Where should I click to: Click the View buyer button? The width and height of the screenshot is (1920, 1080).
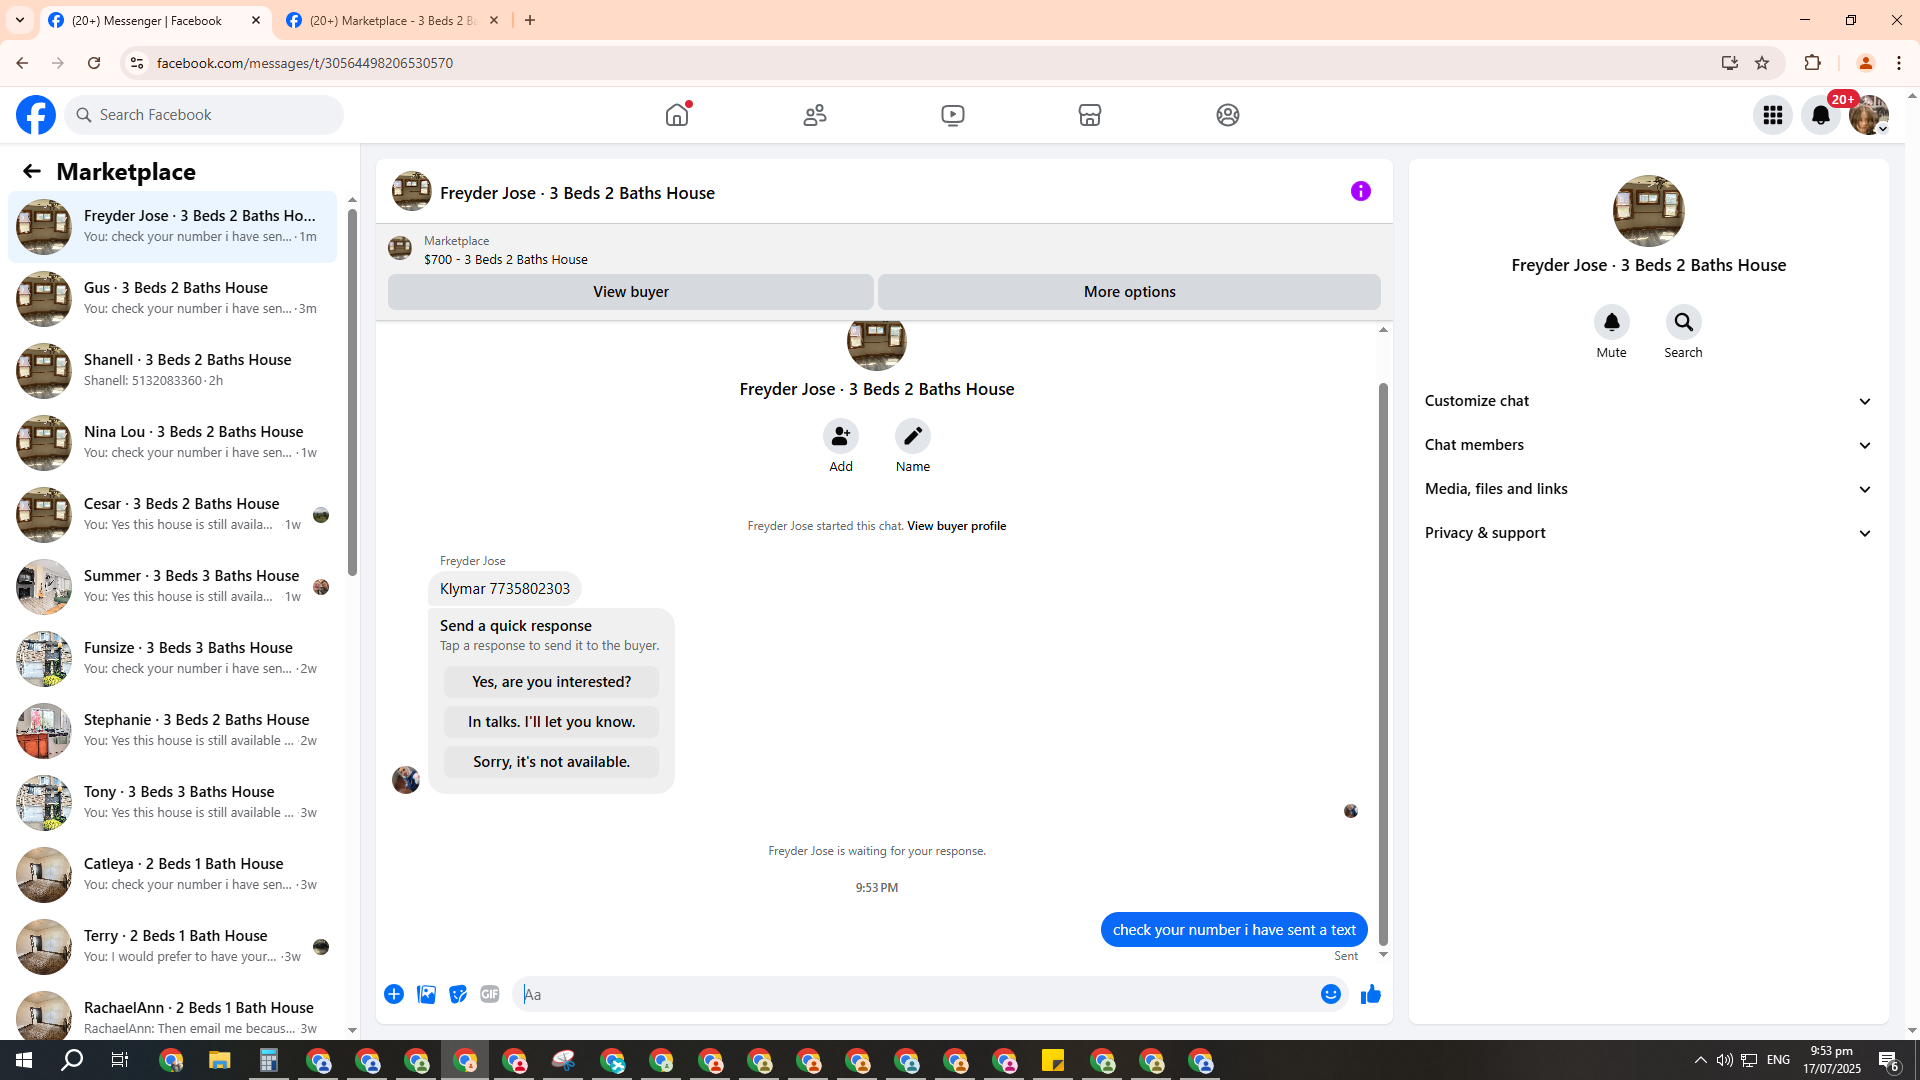coord(631,292)
